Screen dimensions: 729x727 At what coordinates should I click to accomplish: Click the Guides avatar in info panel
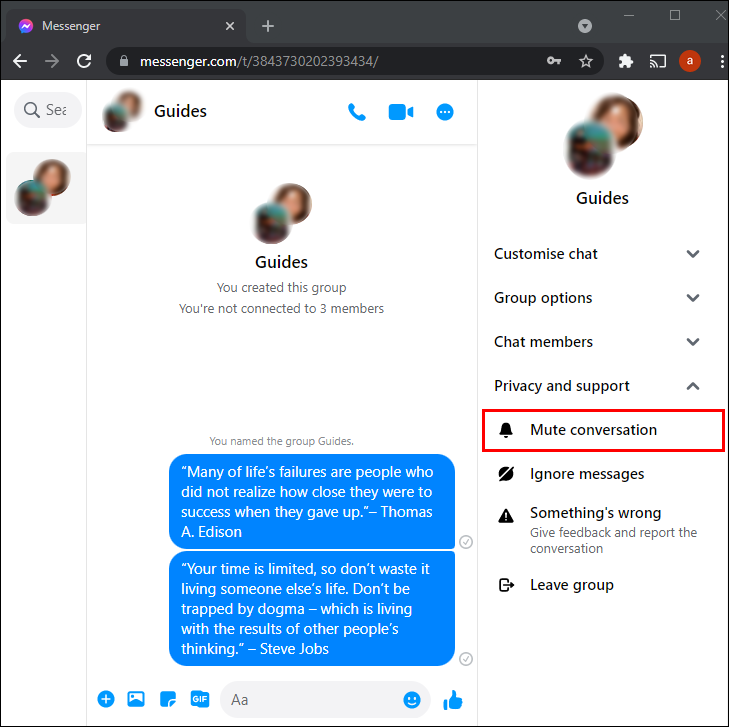[603, 136]
